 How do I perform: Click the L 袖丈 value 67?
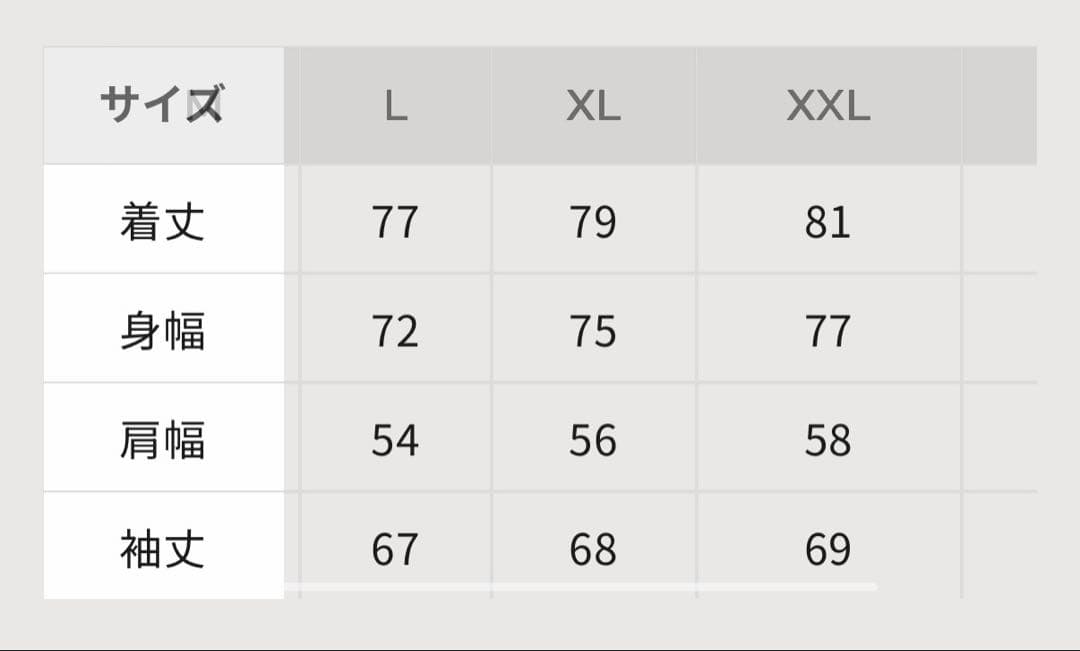395,550
